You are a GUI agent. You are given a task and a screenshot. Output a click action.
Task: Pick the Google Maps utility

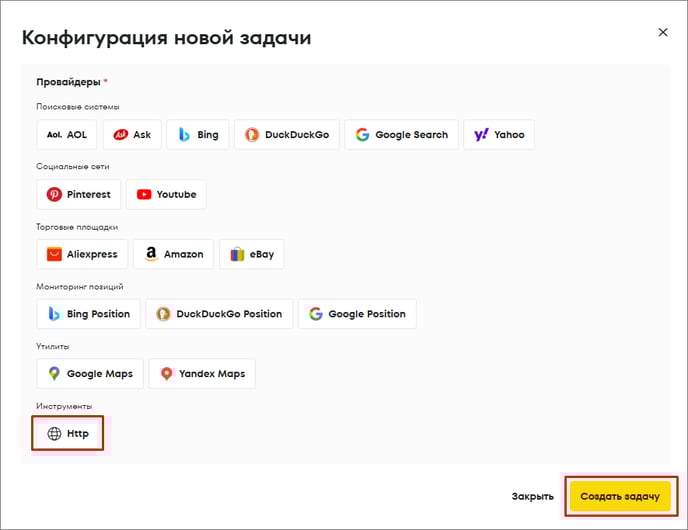(x=90, y=374)
